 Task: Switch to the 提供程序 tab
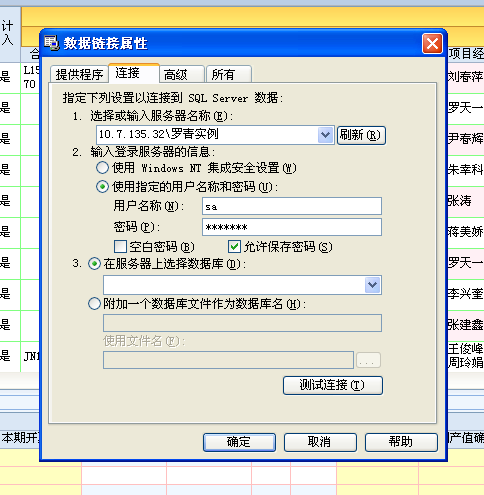79,74
